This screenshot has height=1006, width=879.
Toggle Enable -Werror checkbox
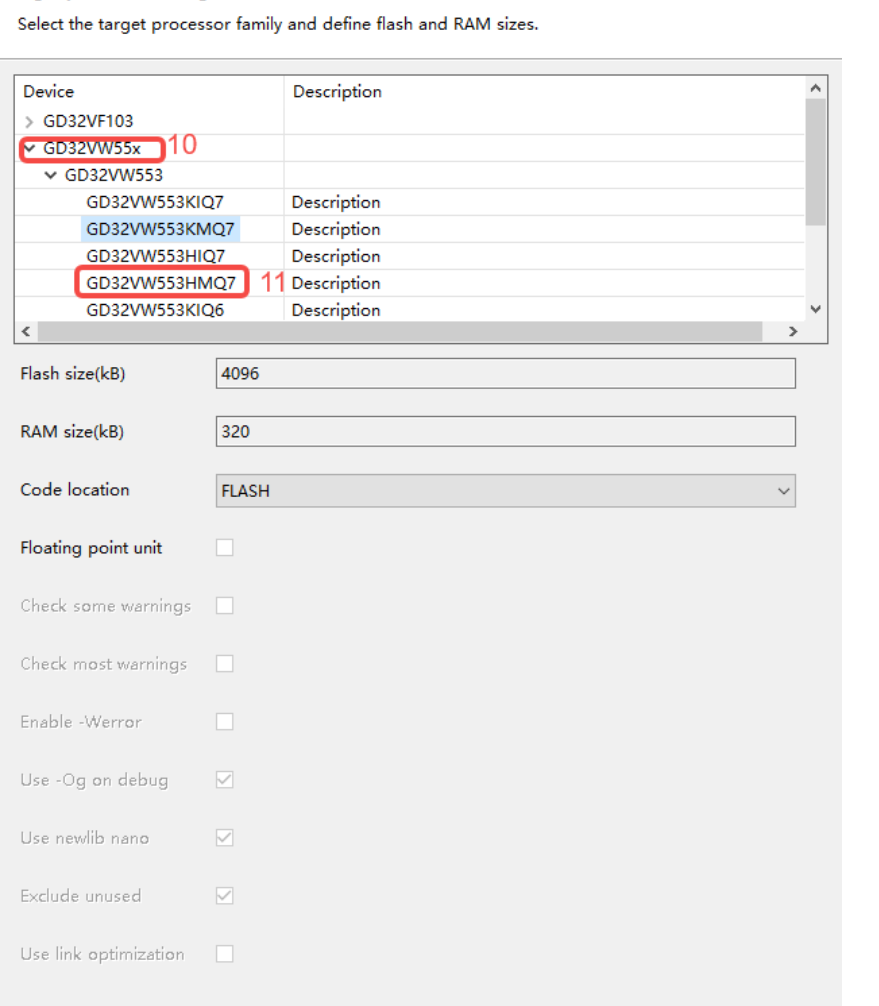[225, 722]
